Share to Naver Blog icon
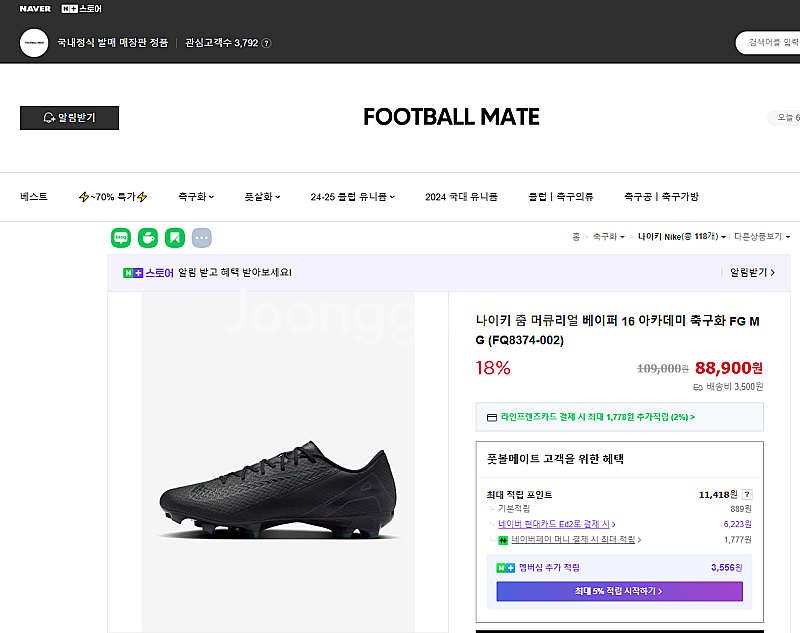The image size is (800, 633). click(121, 238)
